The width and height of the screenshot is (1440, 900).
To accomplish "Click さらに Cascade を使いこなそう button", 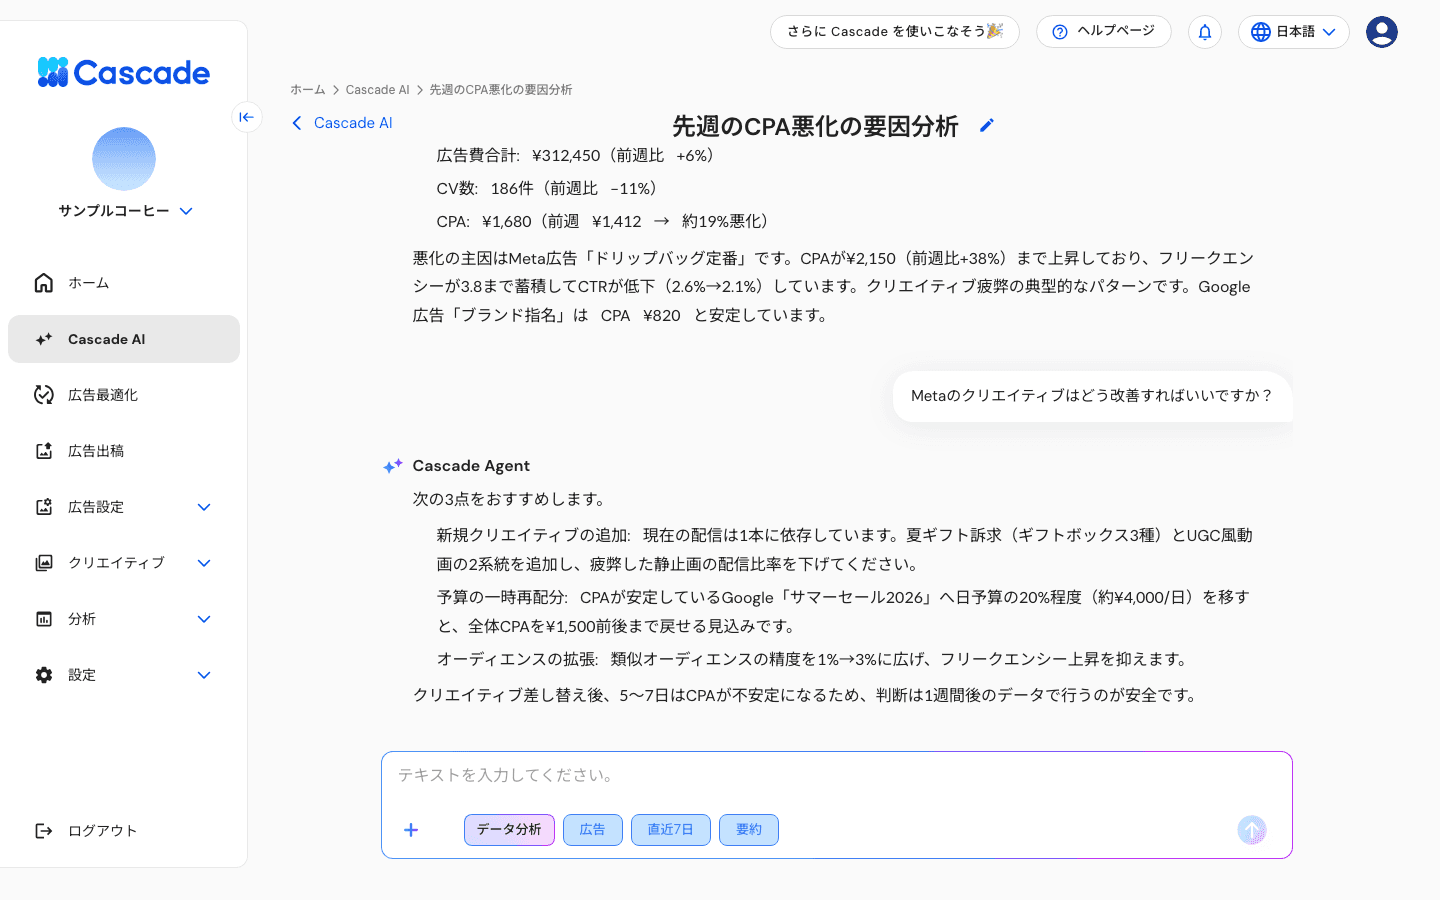I will coord(895,32).
